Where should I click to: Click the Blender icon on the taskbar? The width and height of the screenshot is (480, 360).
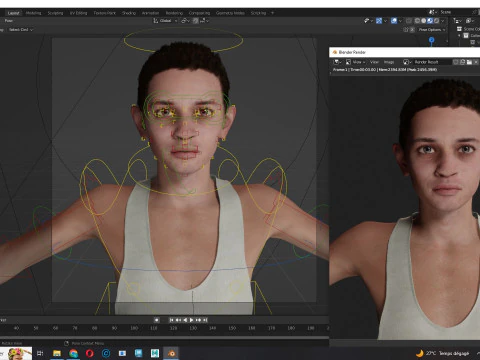pos(171,353)
